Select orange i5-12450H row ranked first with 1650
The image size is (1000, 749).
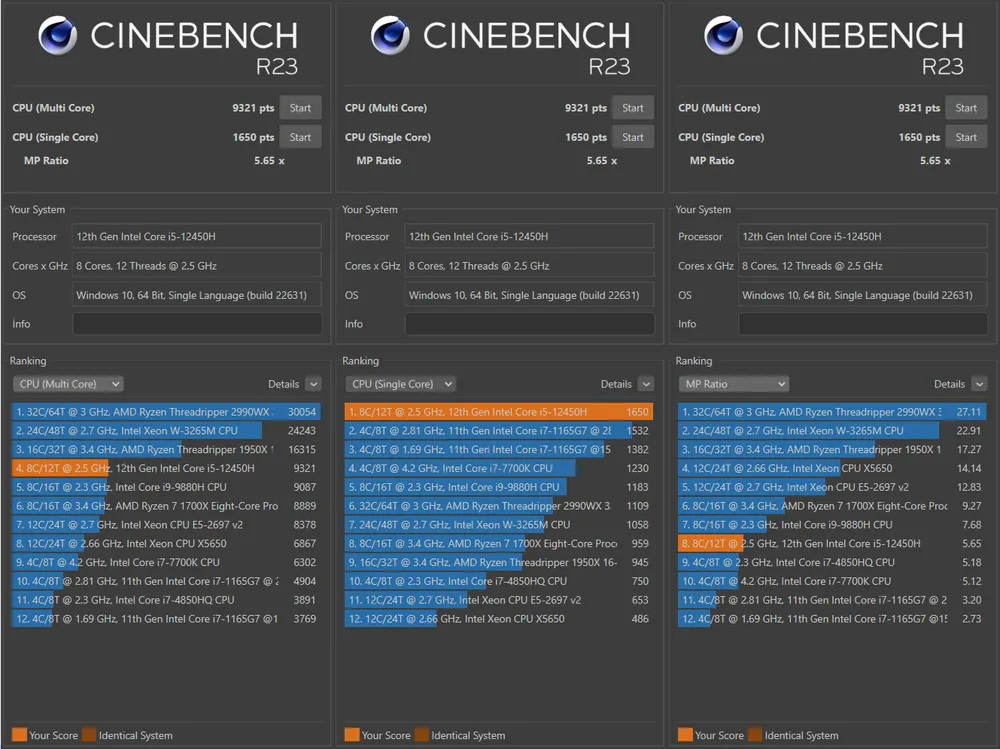click(x=498, y=412)
